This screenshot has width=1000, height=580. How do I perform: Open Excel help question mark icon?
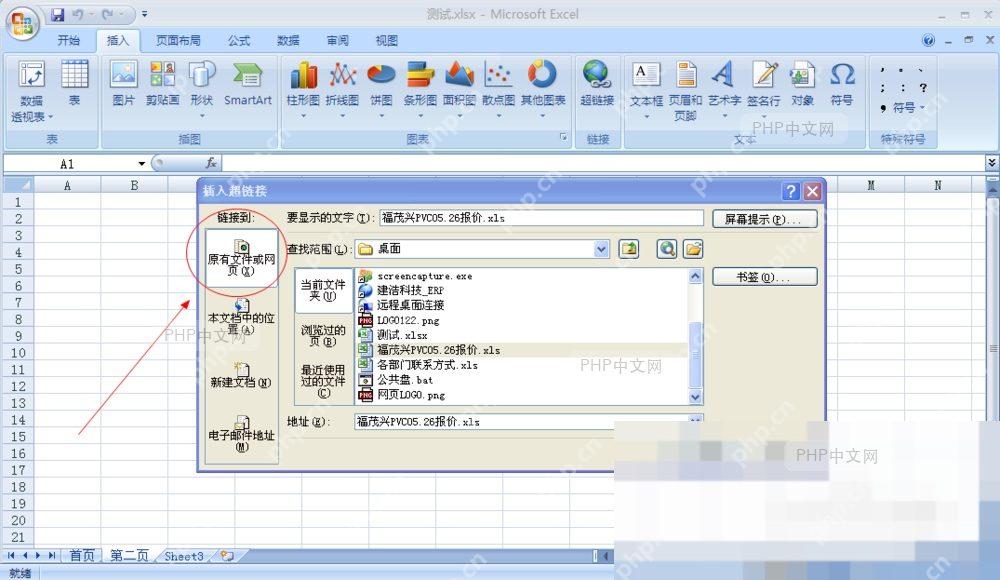tap(929, 40)
